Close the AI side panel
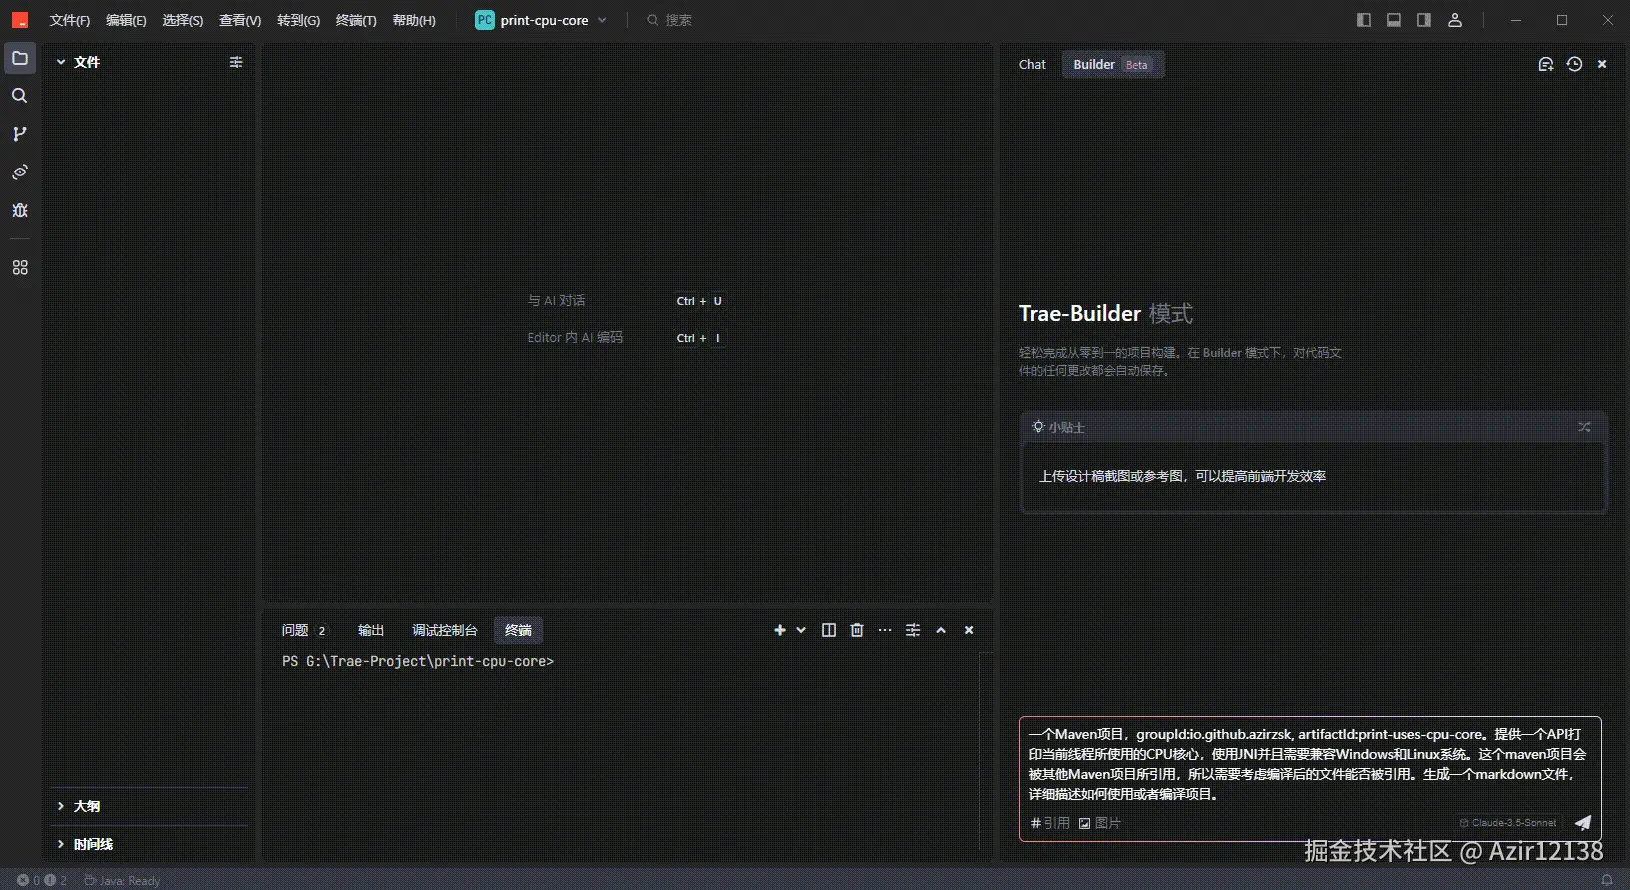This screenshot has width=1630, height=890. [x=1602, y=64]
